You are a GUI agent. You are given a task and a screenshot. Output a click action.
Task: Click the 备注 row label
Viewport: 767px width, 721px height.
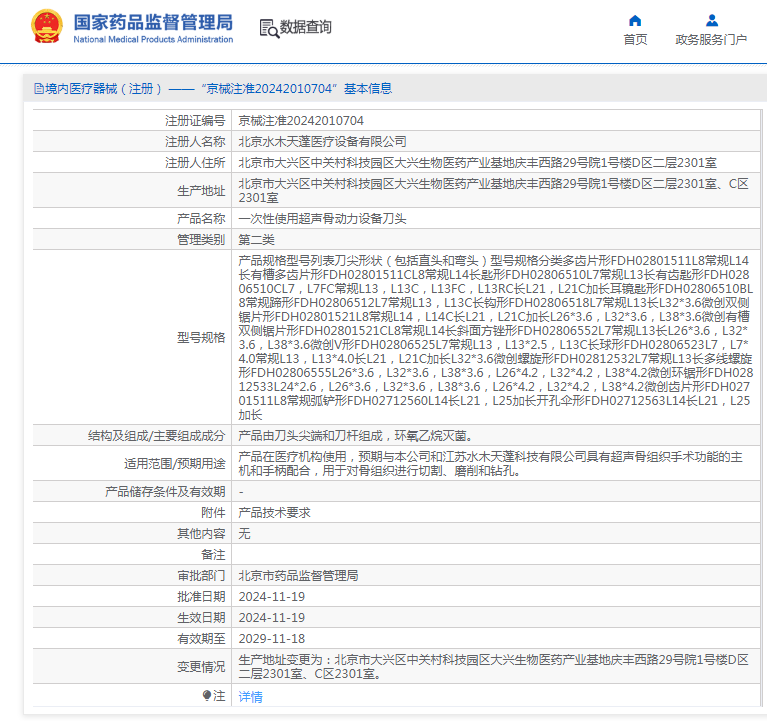click(213, 555)
